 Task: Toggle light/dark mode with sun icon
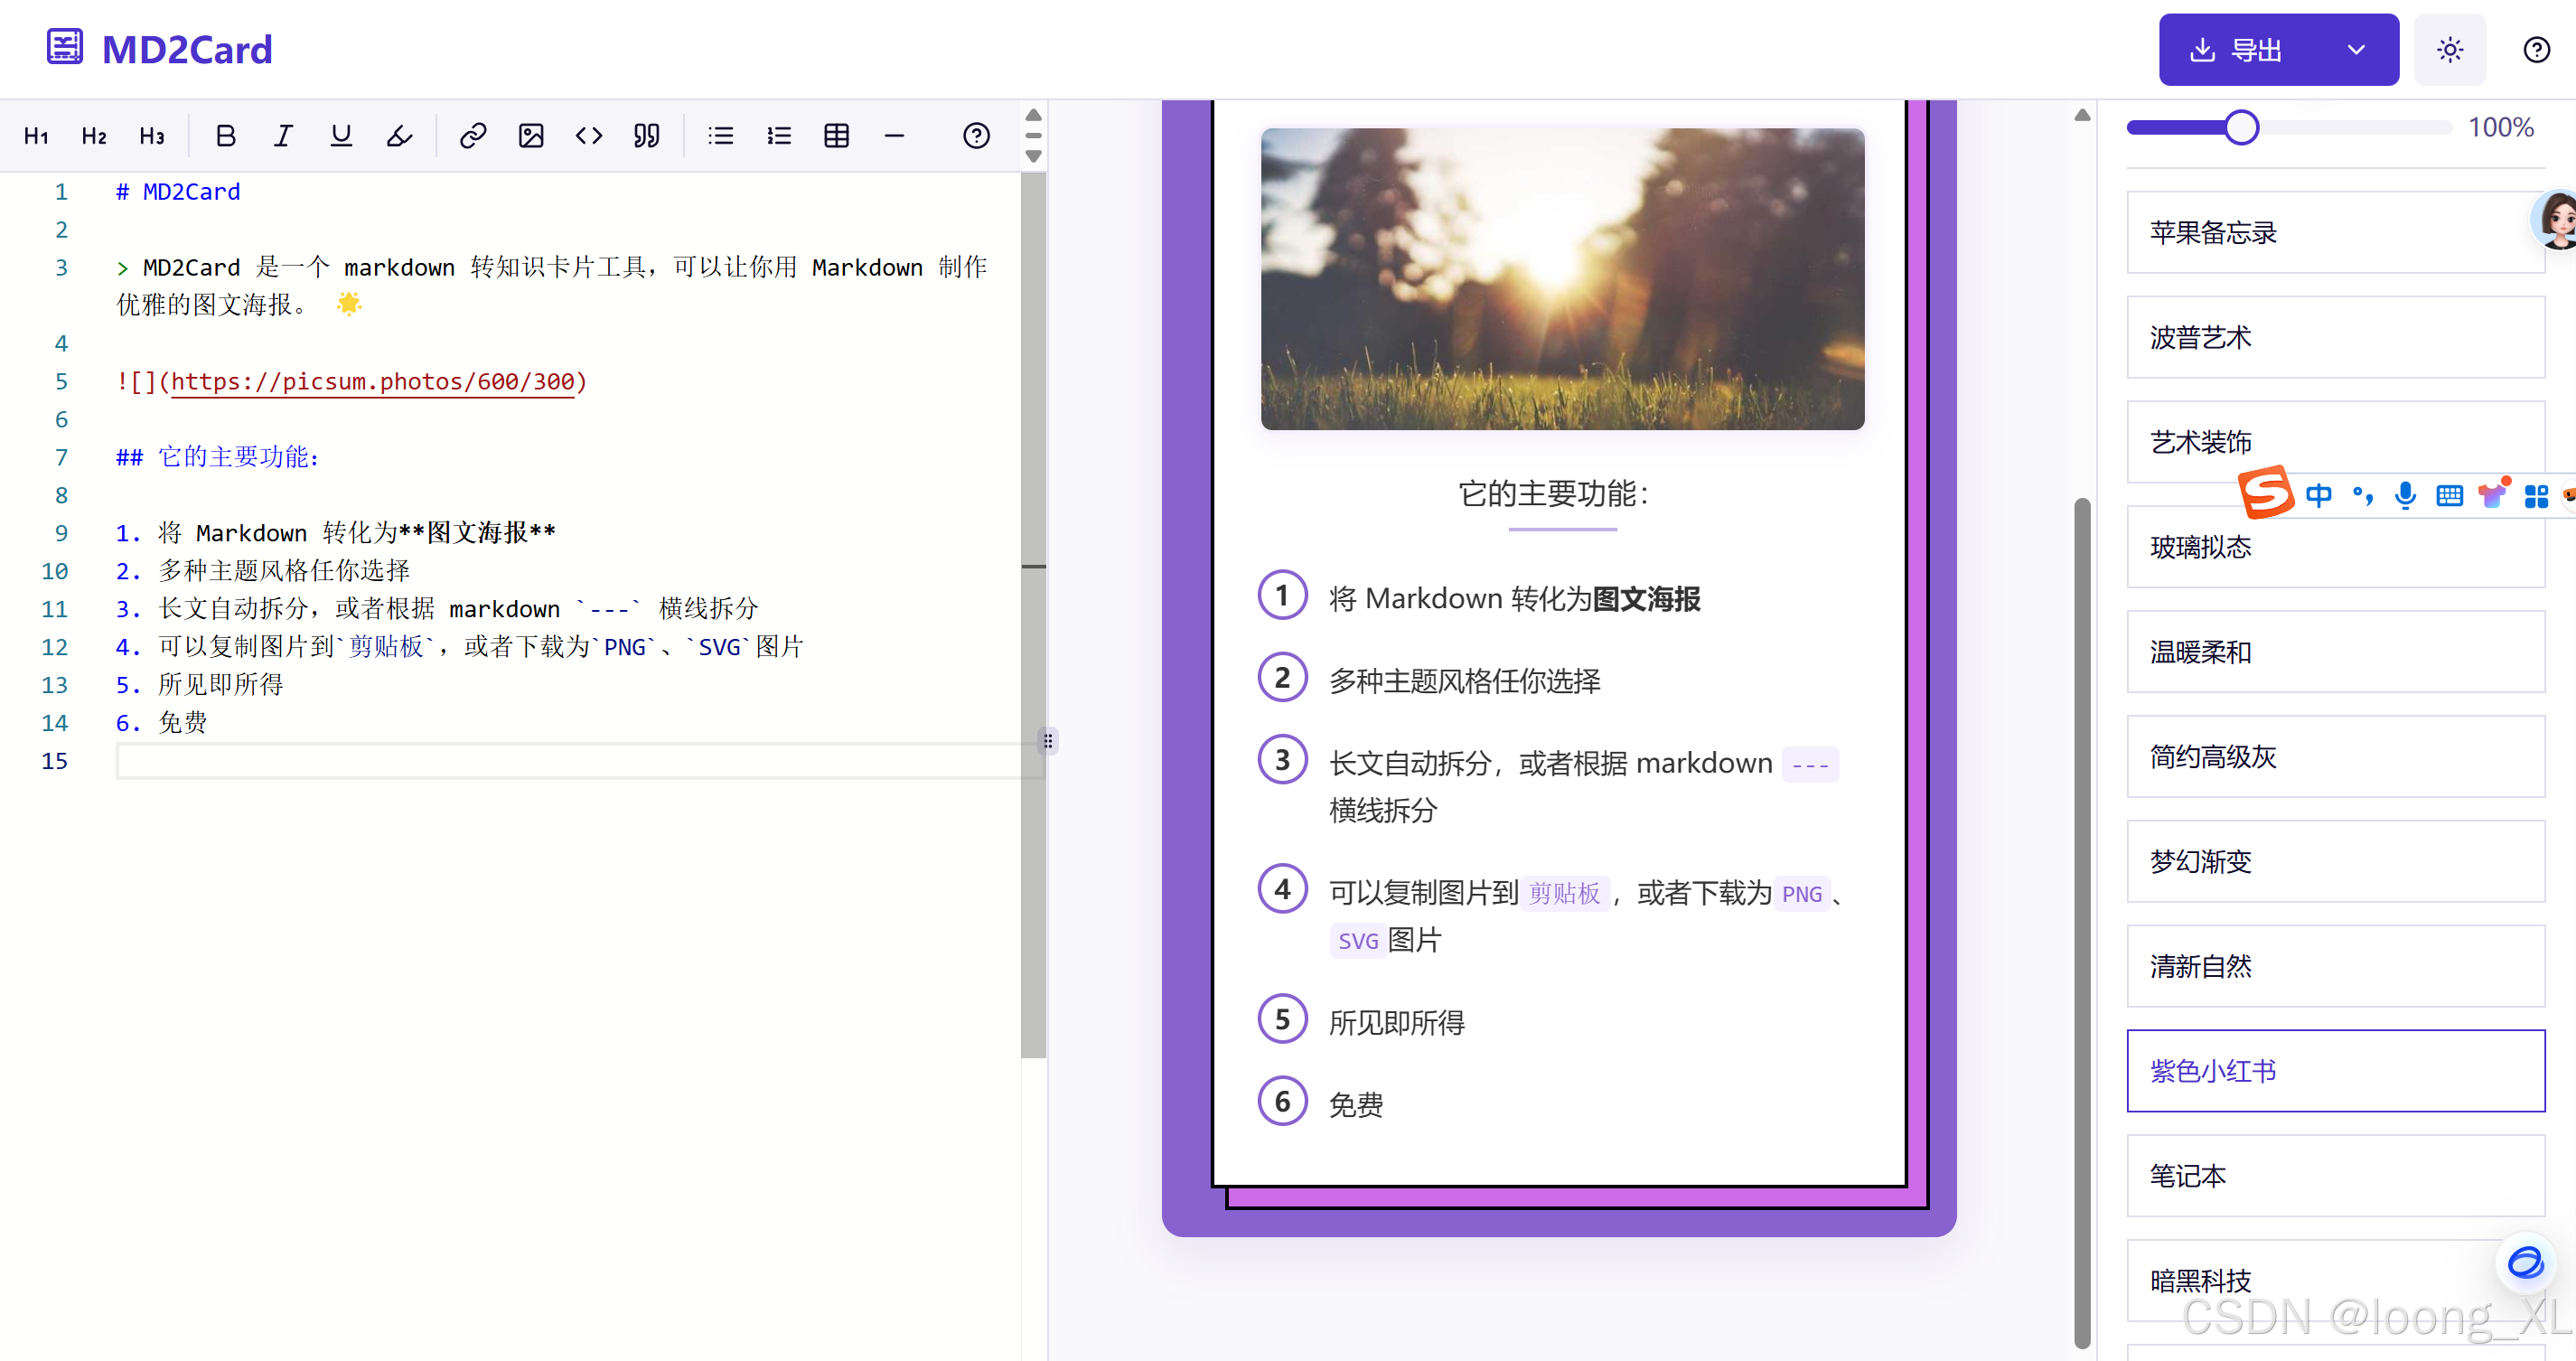[2449, 50]
